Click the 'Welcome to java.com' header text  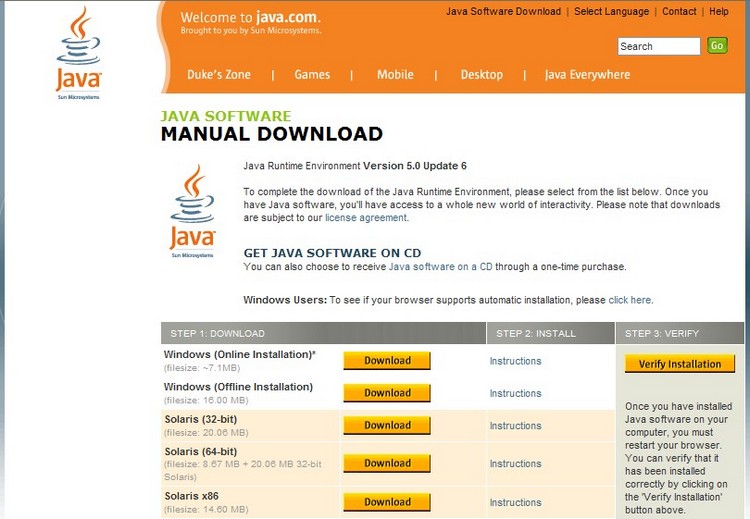click(x=251, y=18)
